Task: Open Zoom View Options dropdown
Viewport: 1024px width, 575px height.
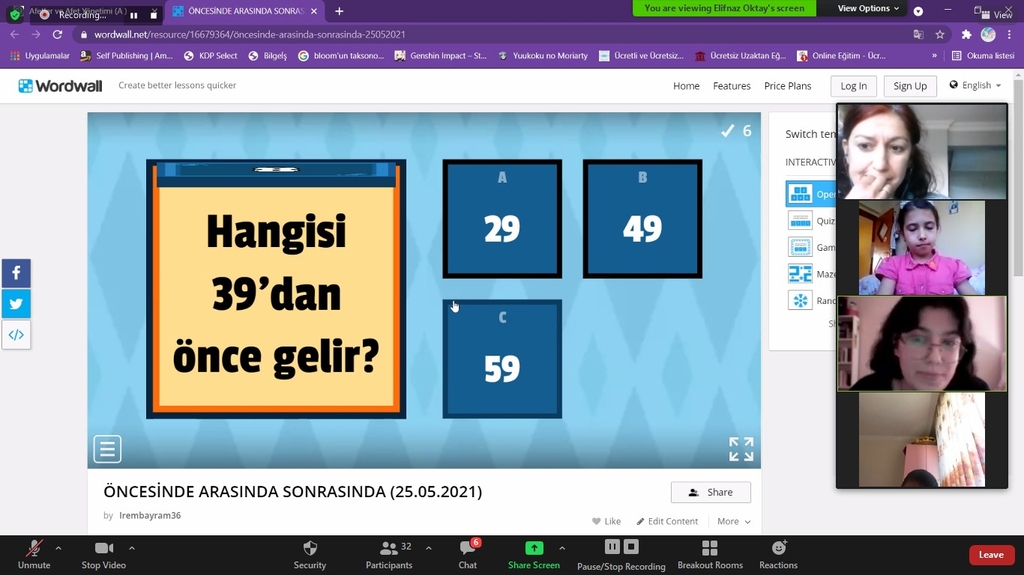Action: pos(868,8)
